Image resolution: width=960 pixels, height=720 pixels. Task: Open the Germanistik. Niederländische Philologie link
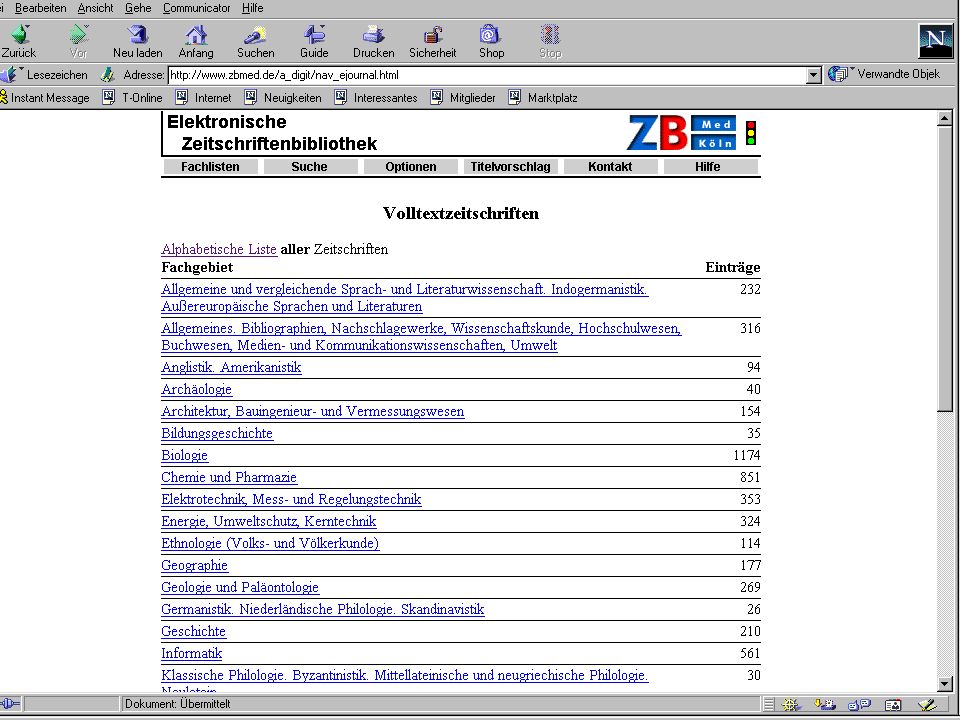pyautogui.click(x=323, y=610)
